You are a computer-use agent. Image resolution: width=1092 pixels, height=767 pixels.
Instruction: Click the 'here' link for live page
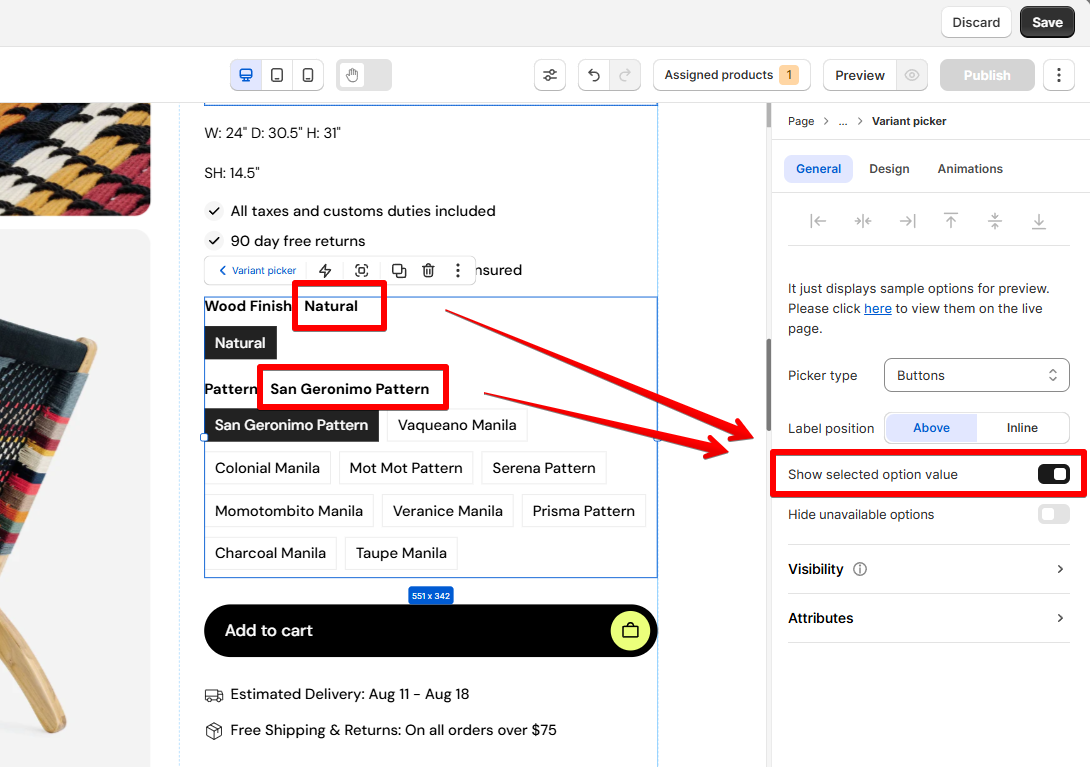tap(878, 309)
